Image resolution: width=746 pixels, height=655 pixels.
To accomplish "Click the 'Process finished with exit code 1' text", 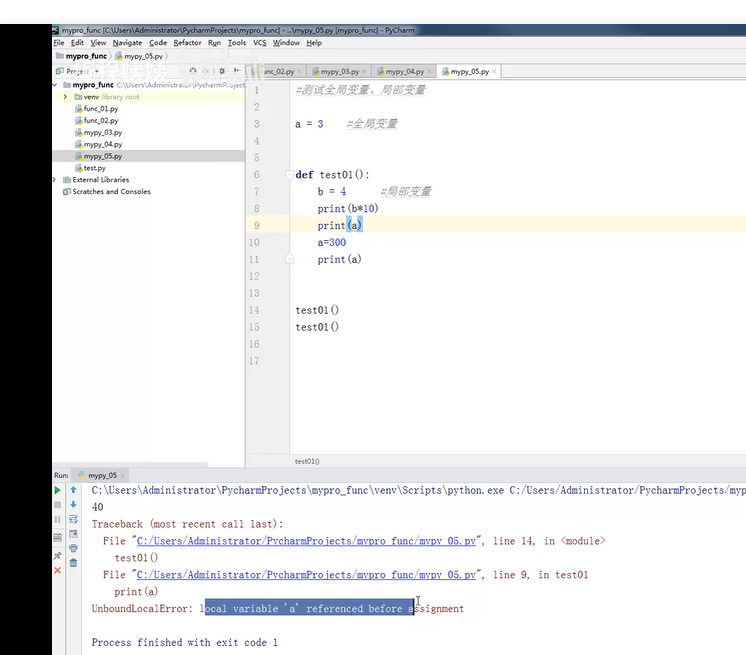I will [185, 642].
